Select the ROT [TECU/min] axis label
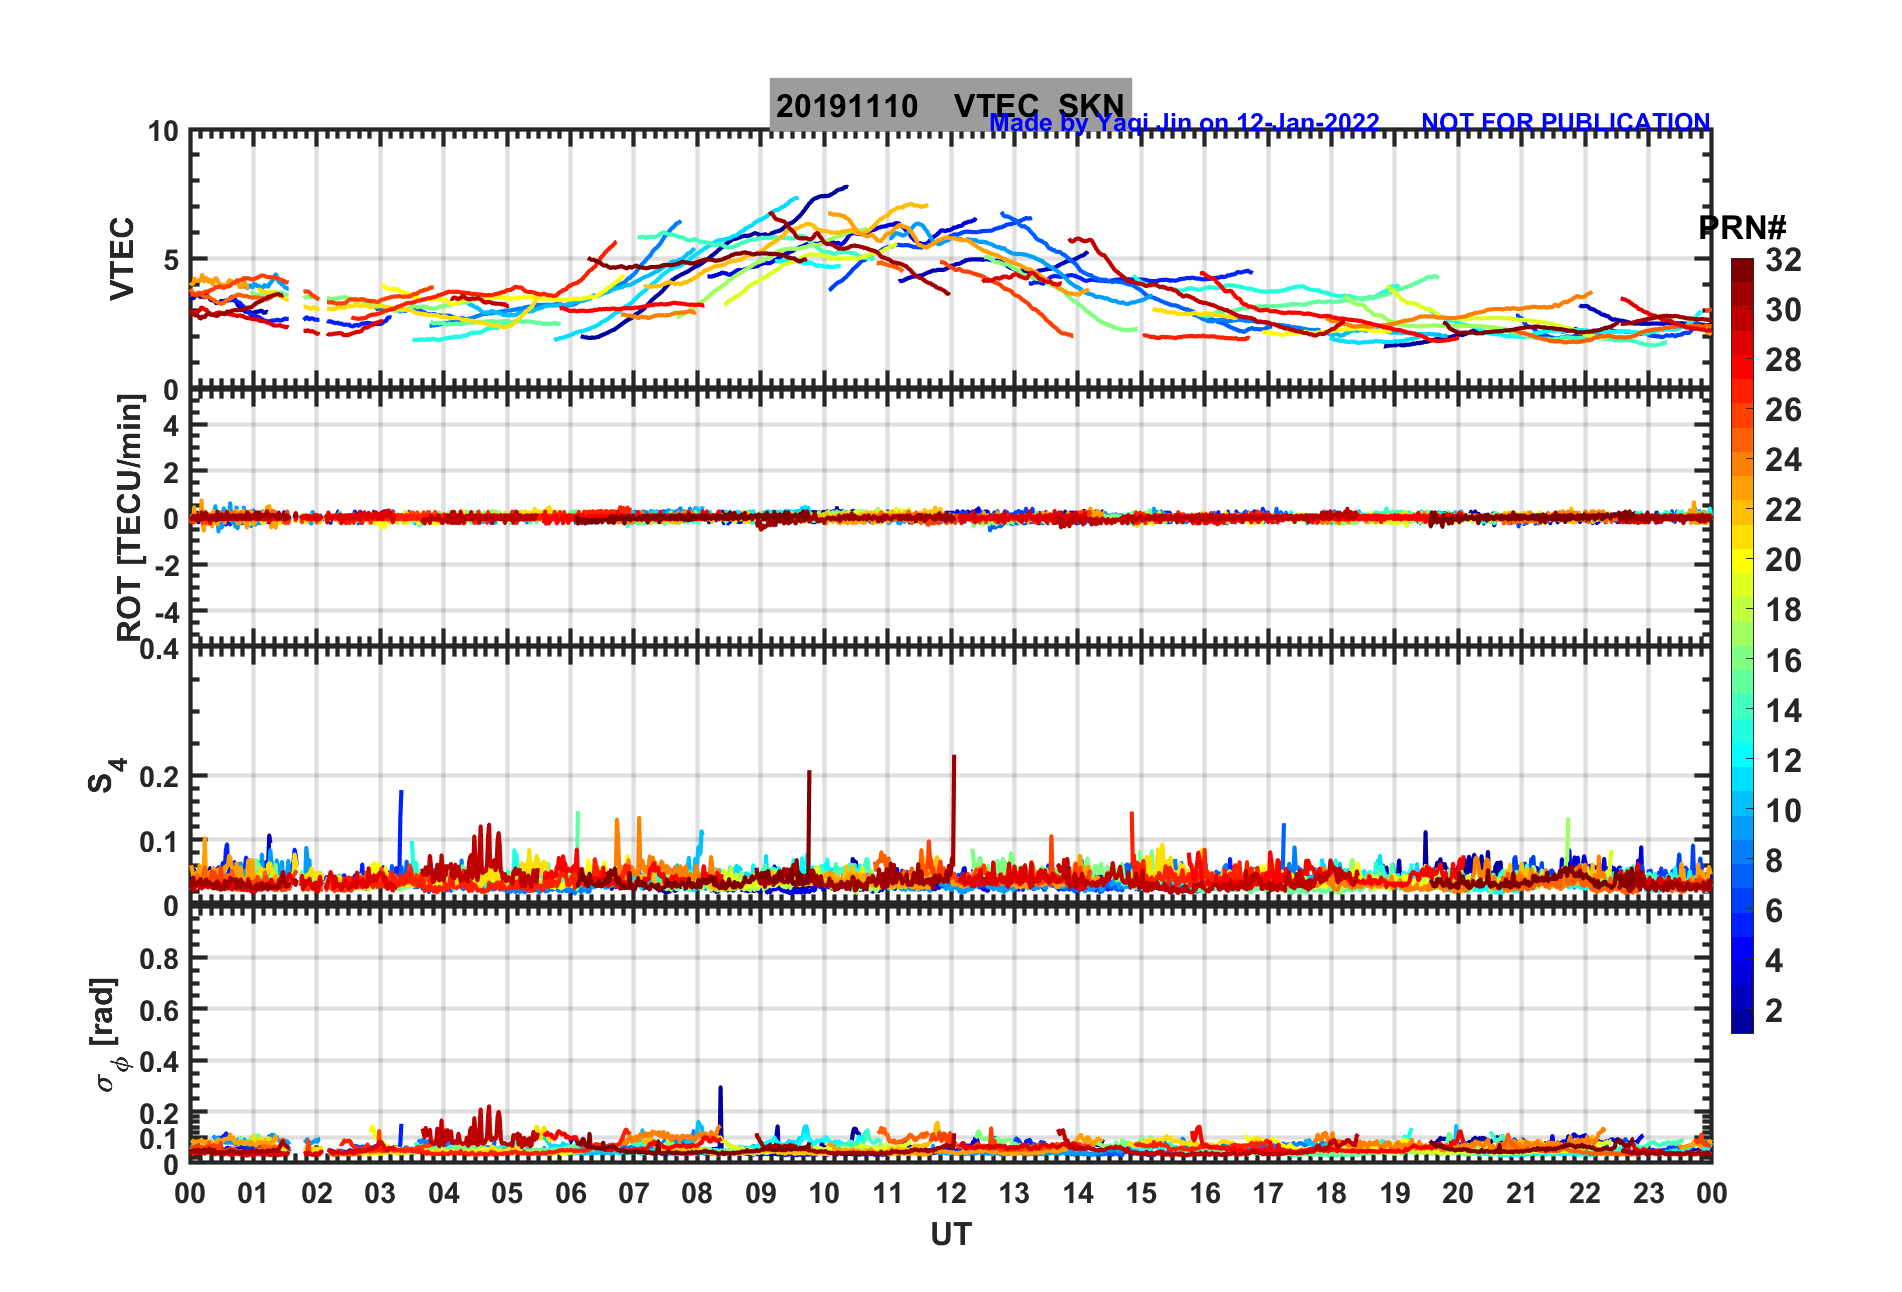Image resolution: width=1902 pixels, height=1292 pixels. [x=129, y=518]
